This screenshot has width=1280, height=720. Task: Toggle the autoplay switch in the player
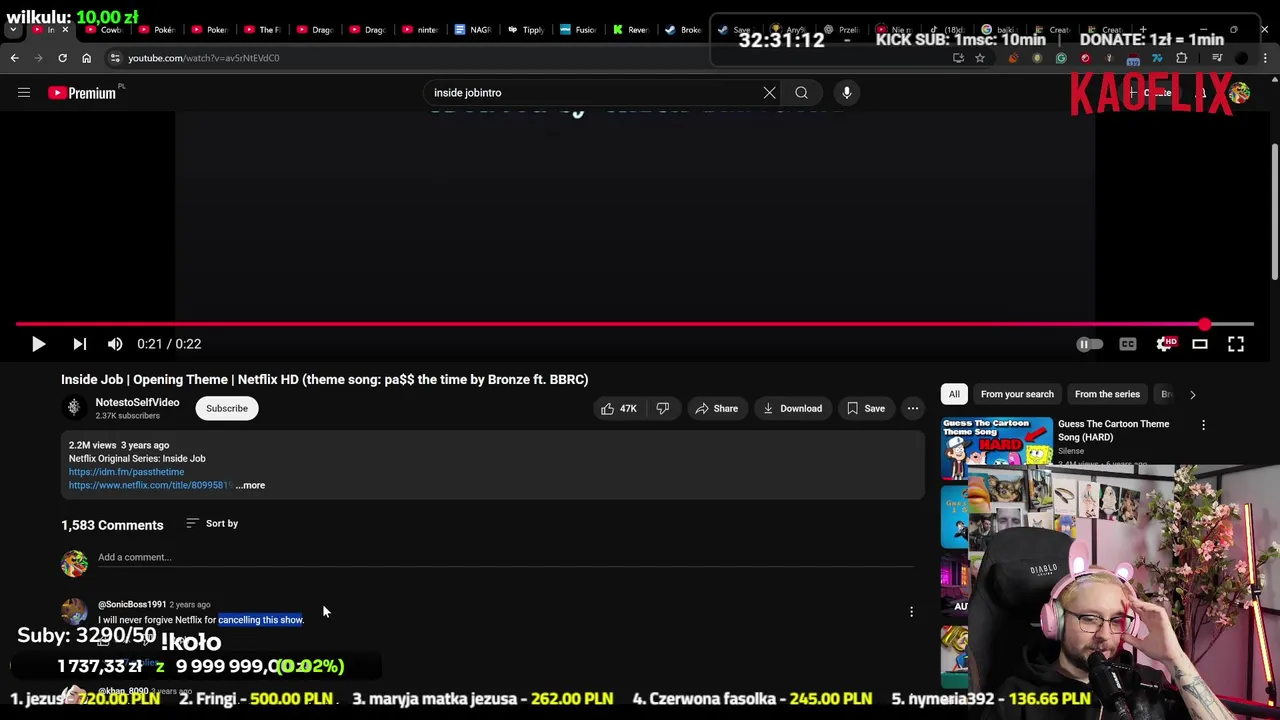(x=1089, y=344)
